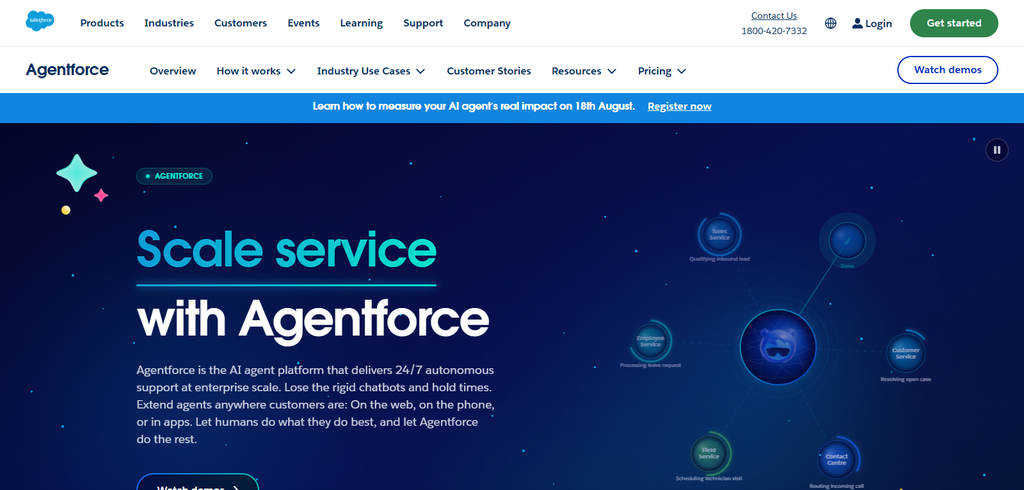Select the Done checkmark node
This screenshot has width=1024, height=490.
[x=846, y=240]
